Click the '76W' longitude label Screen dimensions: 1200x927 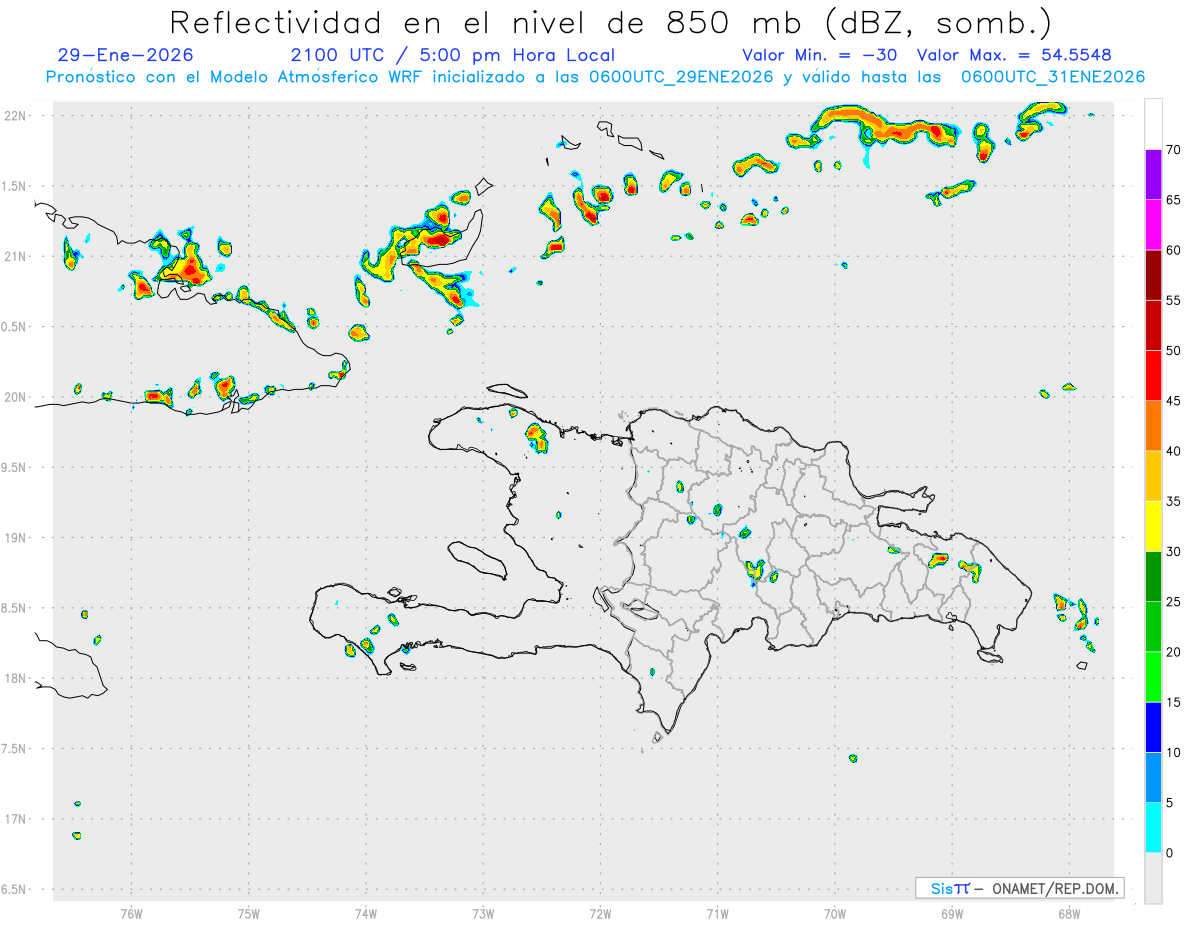[131, 913]
